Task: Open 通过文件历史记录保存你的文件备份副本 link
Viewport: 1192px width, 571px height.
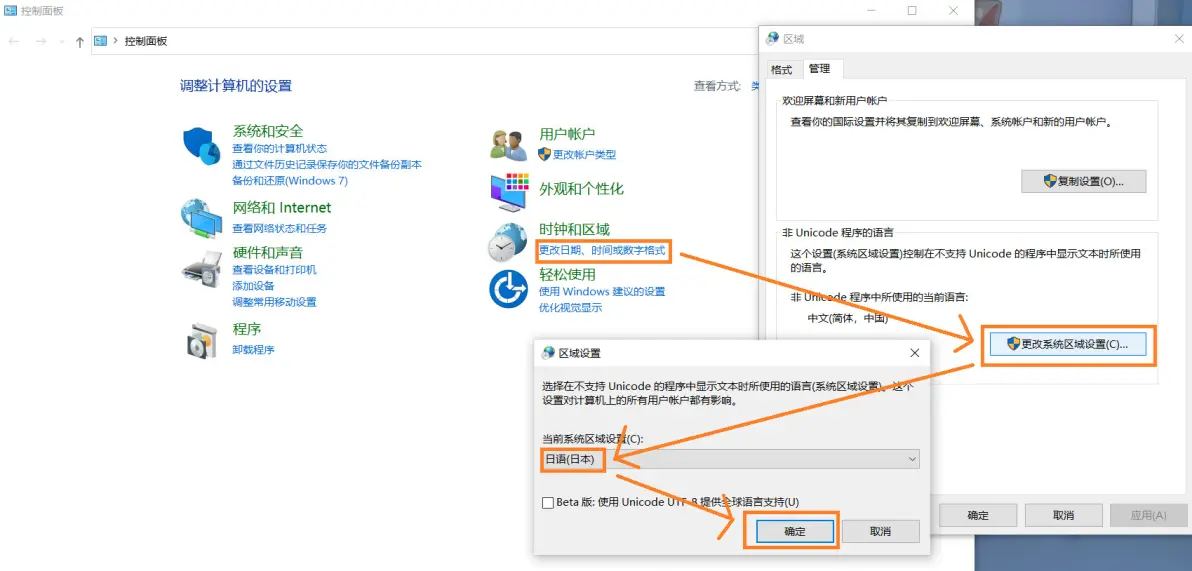Action: 327,164
